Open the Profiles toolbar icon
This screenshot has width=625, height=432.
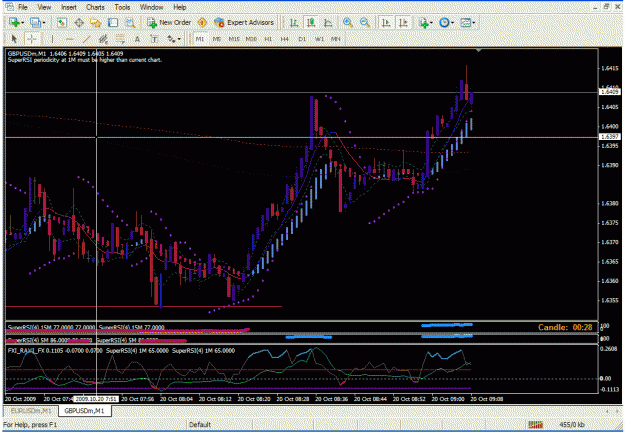click(35, 23)
